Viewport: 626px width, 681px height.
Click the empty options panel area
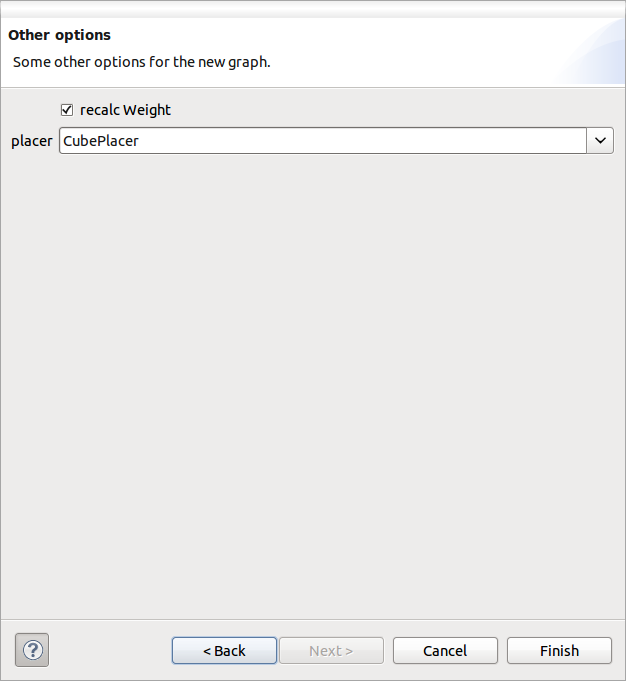[312, 380]
